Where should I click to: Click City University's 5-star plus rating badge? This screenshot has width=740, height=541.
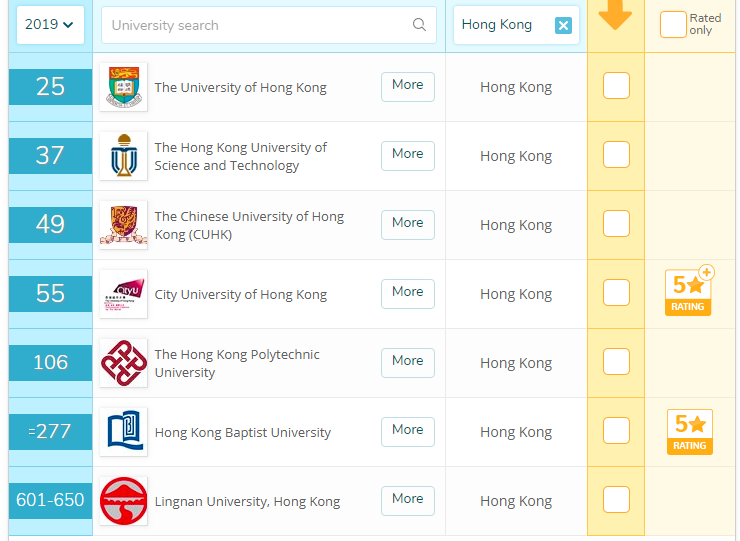tap(689, 292)
